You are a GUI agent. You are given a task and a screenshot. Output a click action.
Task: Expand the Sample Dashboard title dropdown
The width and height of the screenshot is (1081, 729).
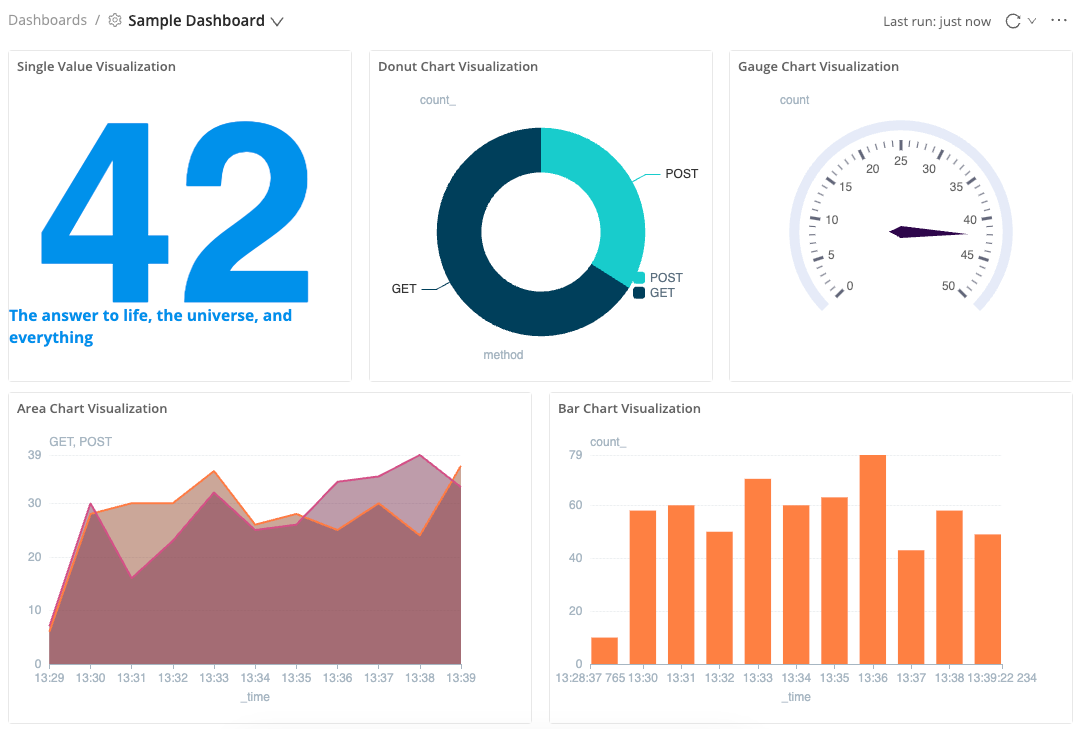point(277,20)
